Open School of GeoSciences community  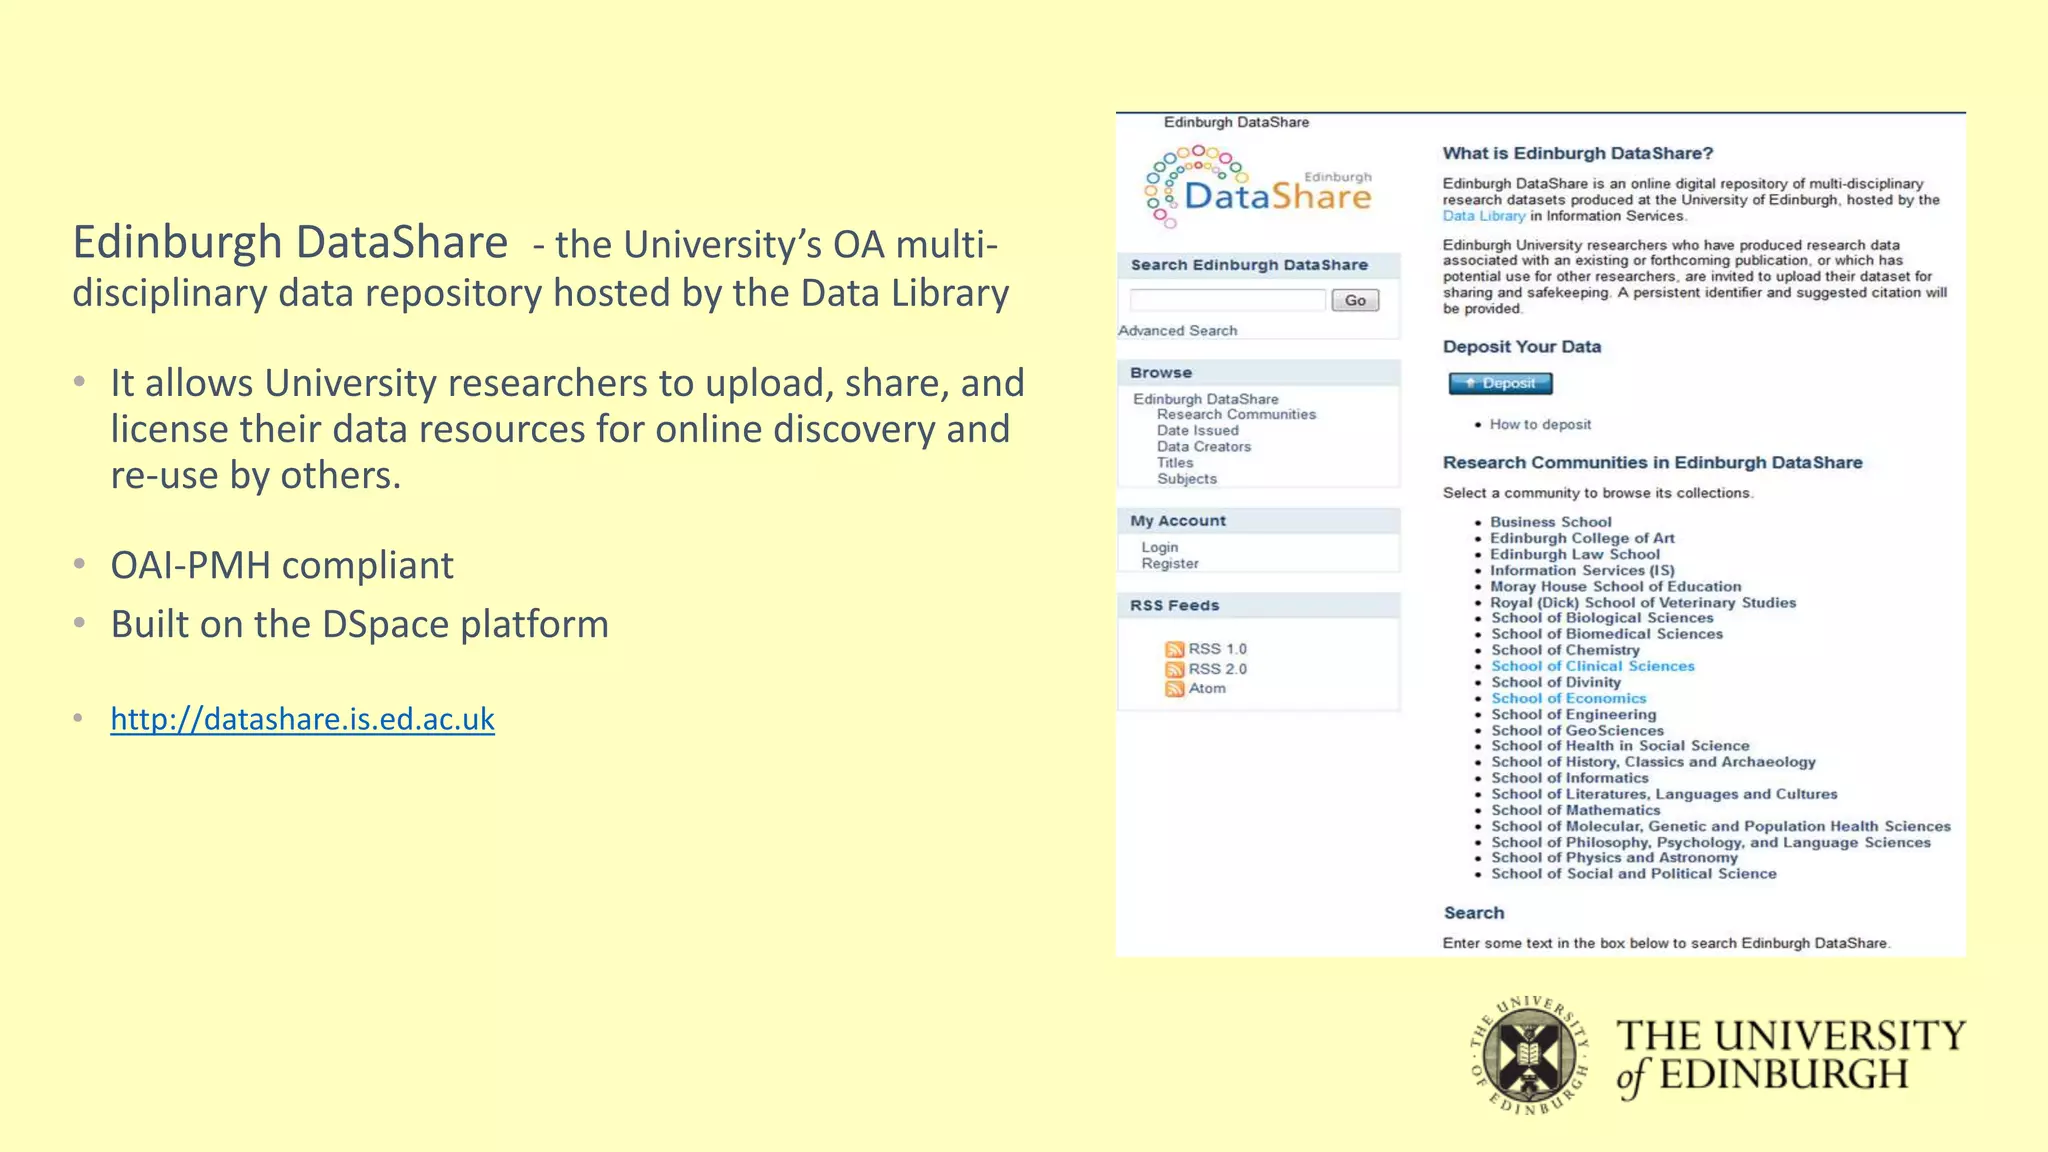(1577, 730)
